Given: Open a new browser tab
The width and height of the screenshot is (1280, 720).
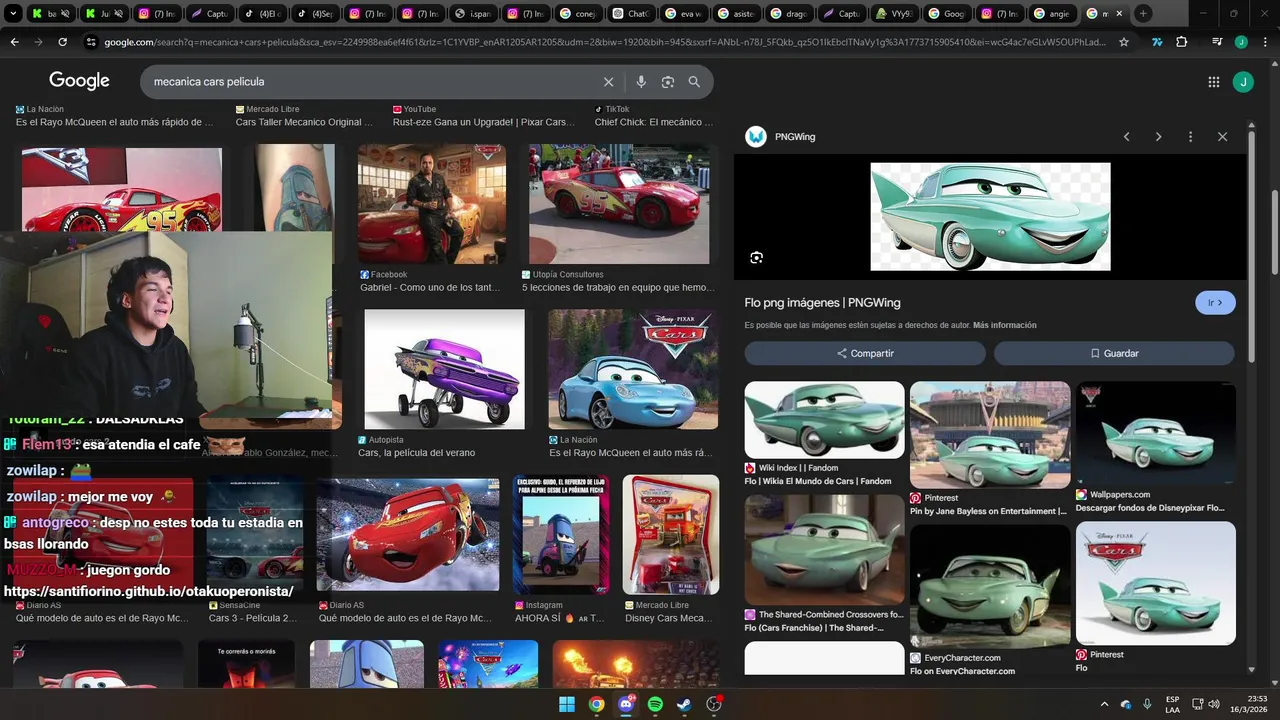Looking at the screenshot, I should pos(1143,14).
